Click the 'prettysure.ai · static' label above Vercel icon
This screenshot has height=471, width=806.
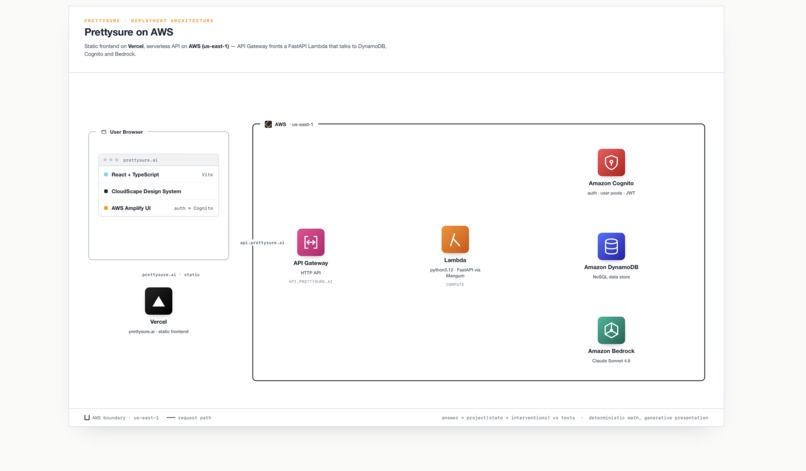click(171, 275)
